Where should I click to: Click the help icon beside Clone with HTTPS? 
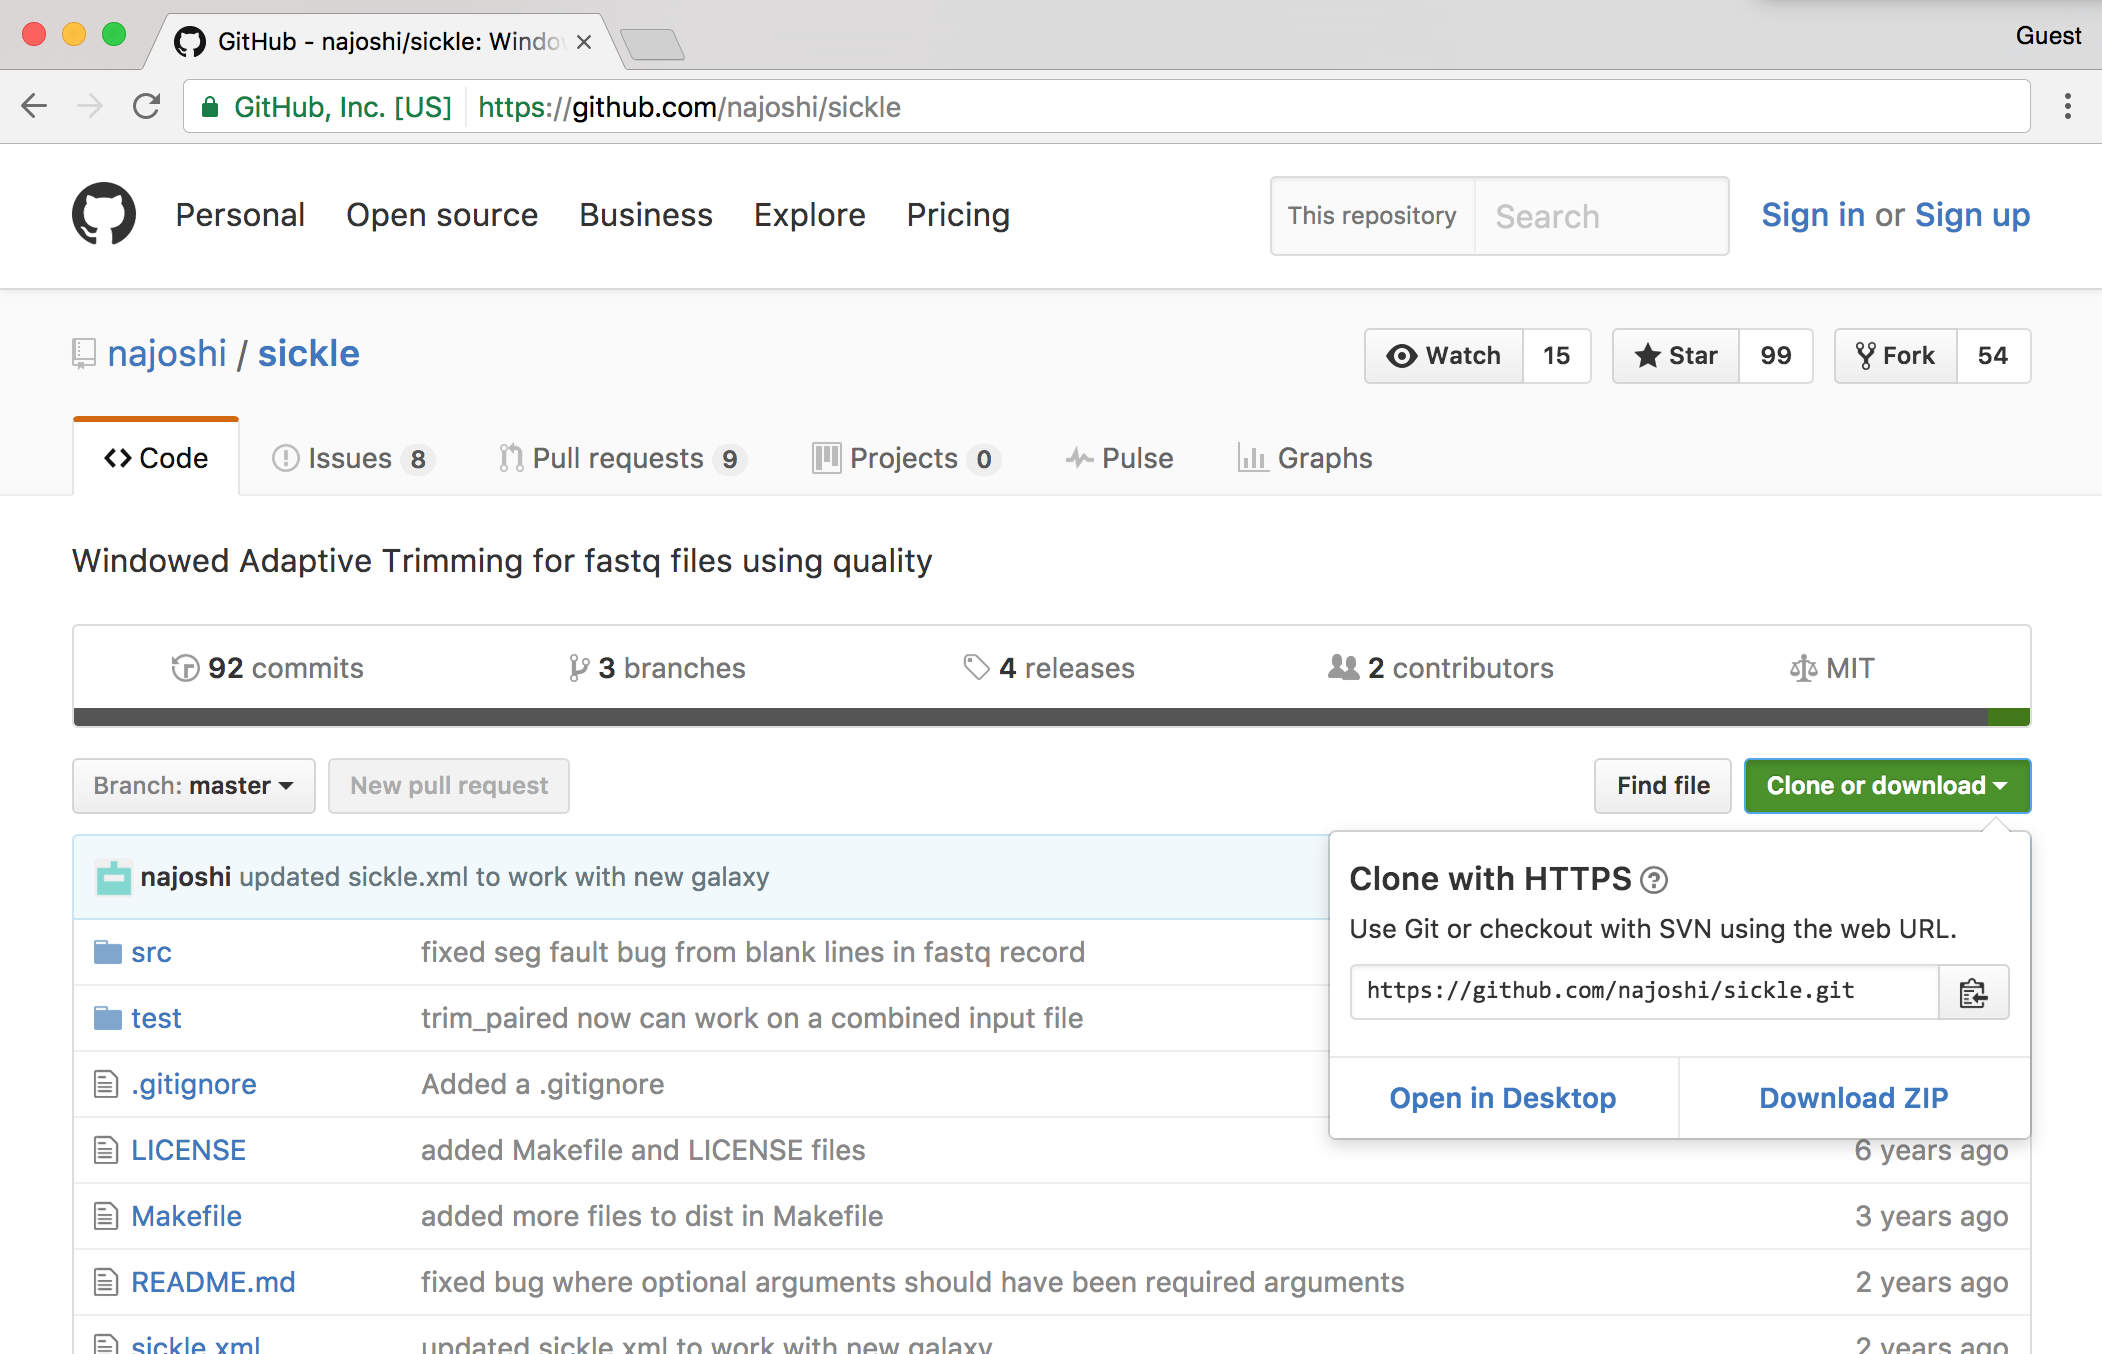(1655, 880)
